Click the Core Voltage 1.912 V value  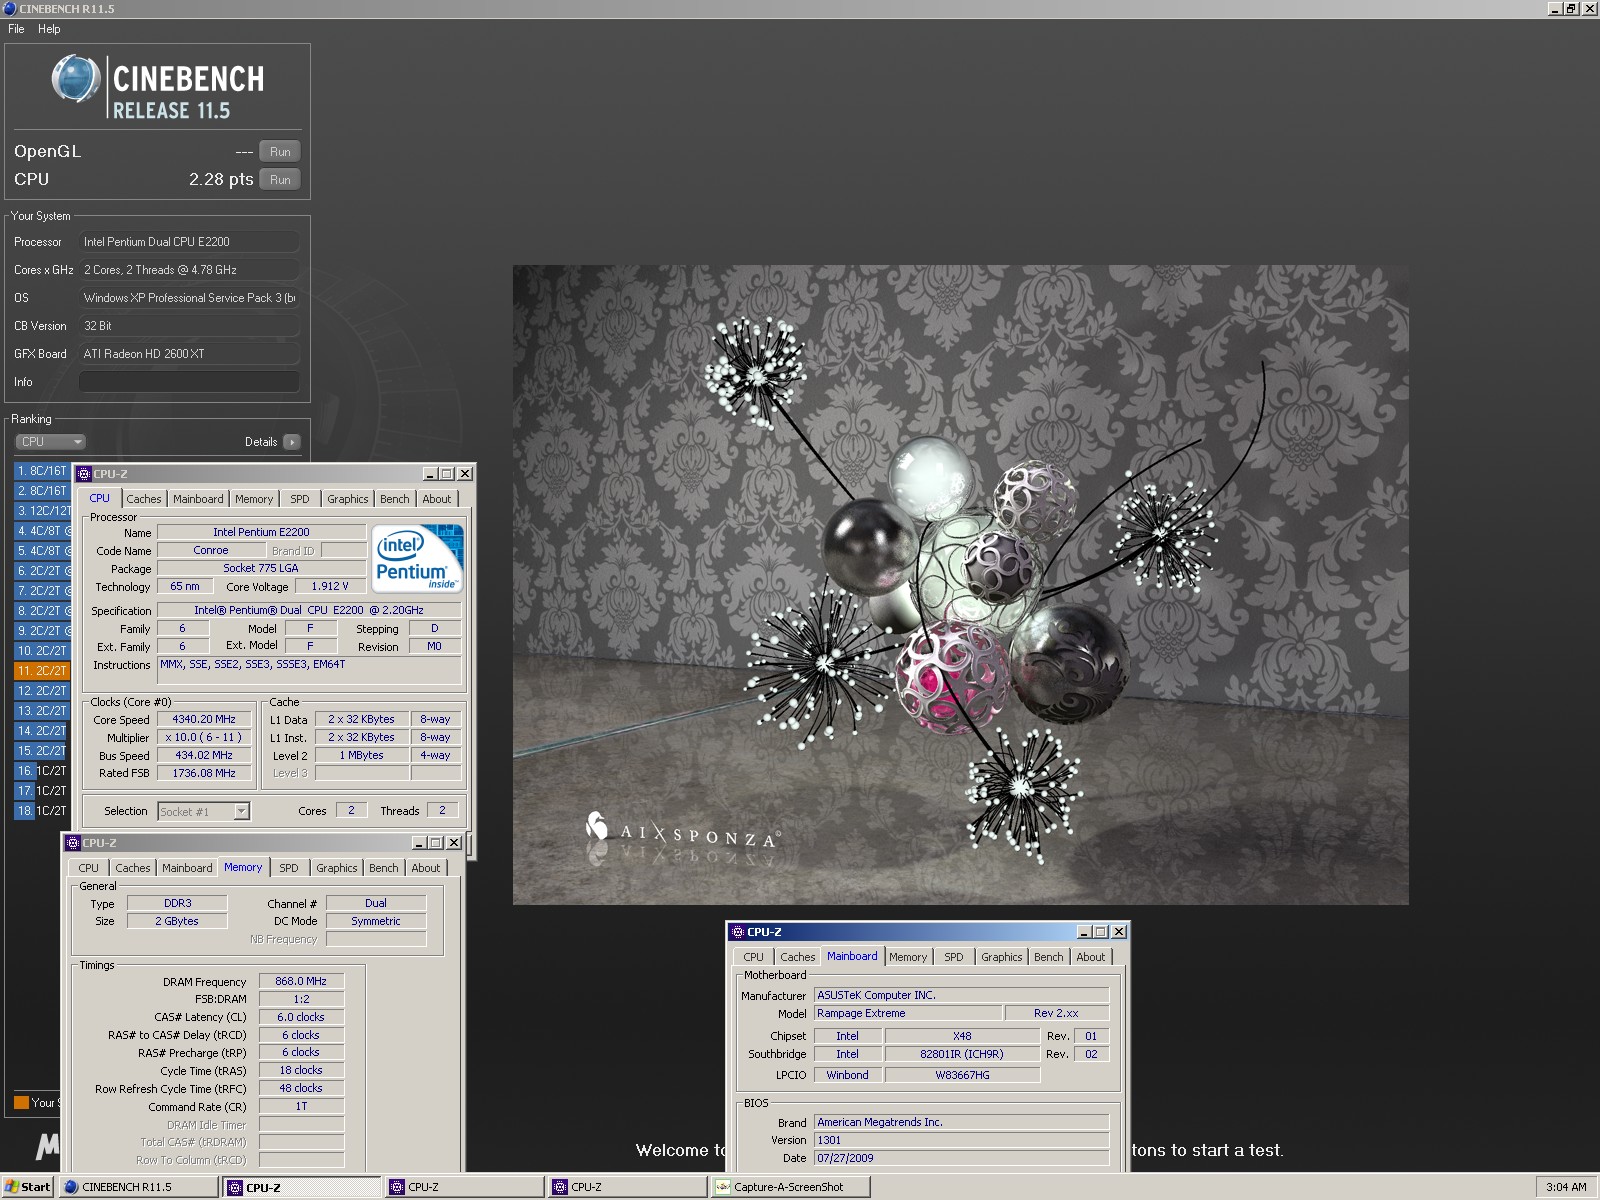pos(330,587)
